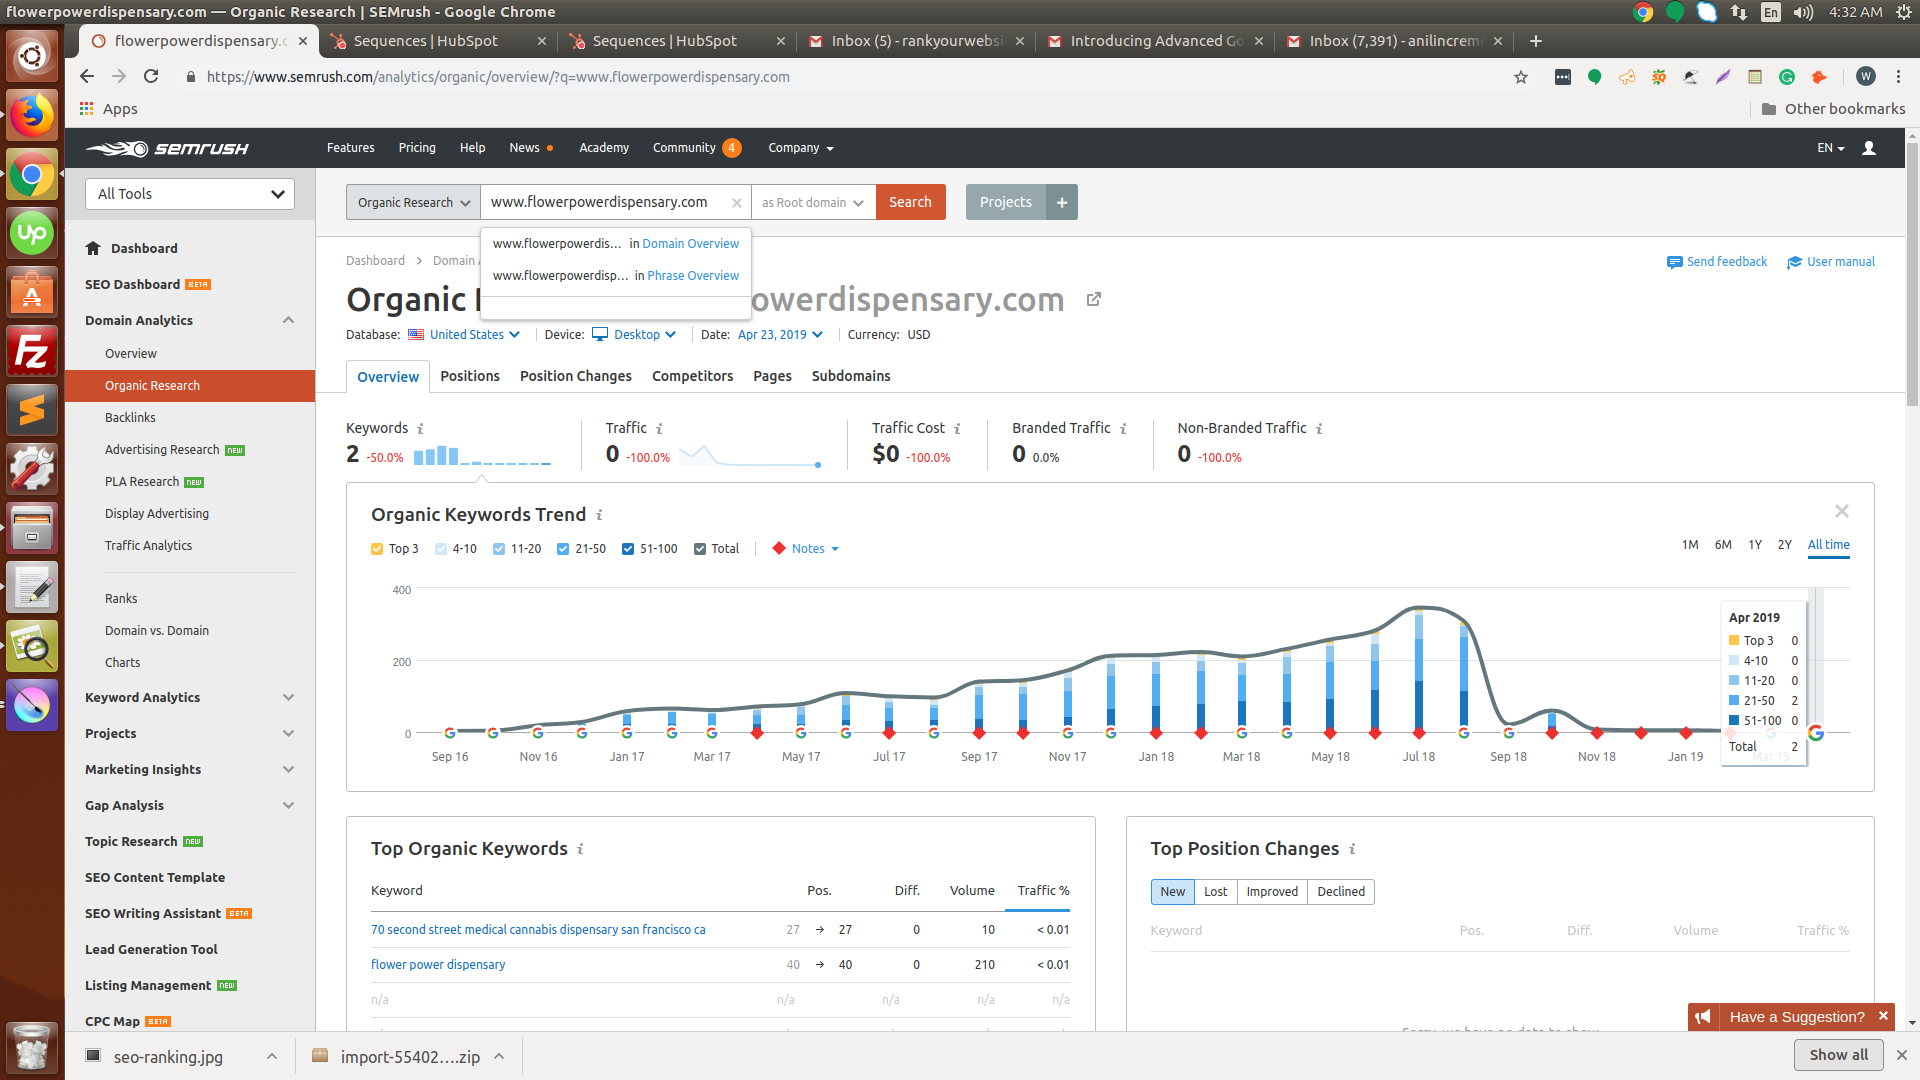Bookmark this page with star icon
This screenshot has height=1080, width=1920.
[1521, 77]
